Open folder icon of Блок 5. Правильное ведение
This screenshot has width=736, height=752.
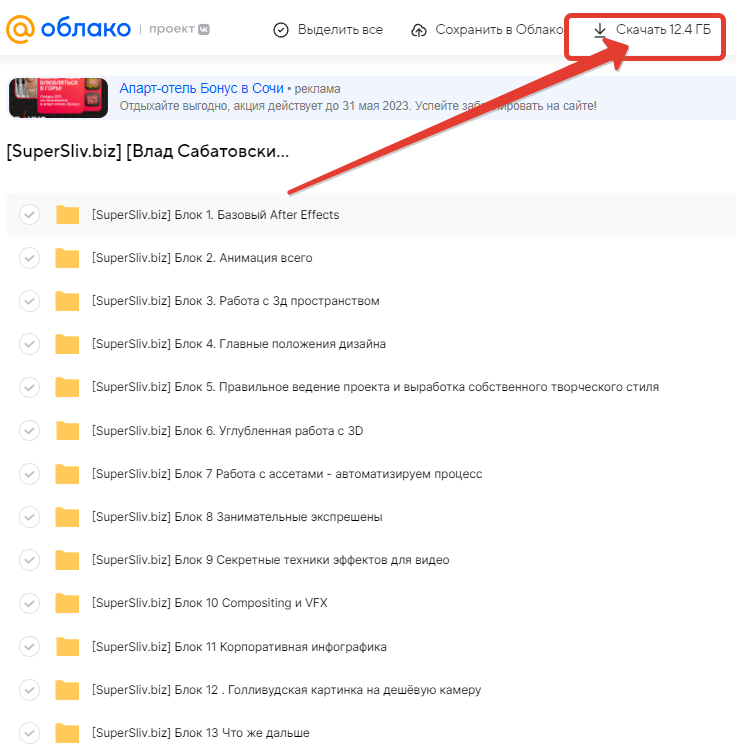tap(67, 387)
